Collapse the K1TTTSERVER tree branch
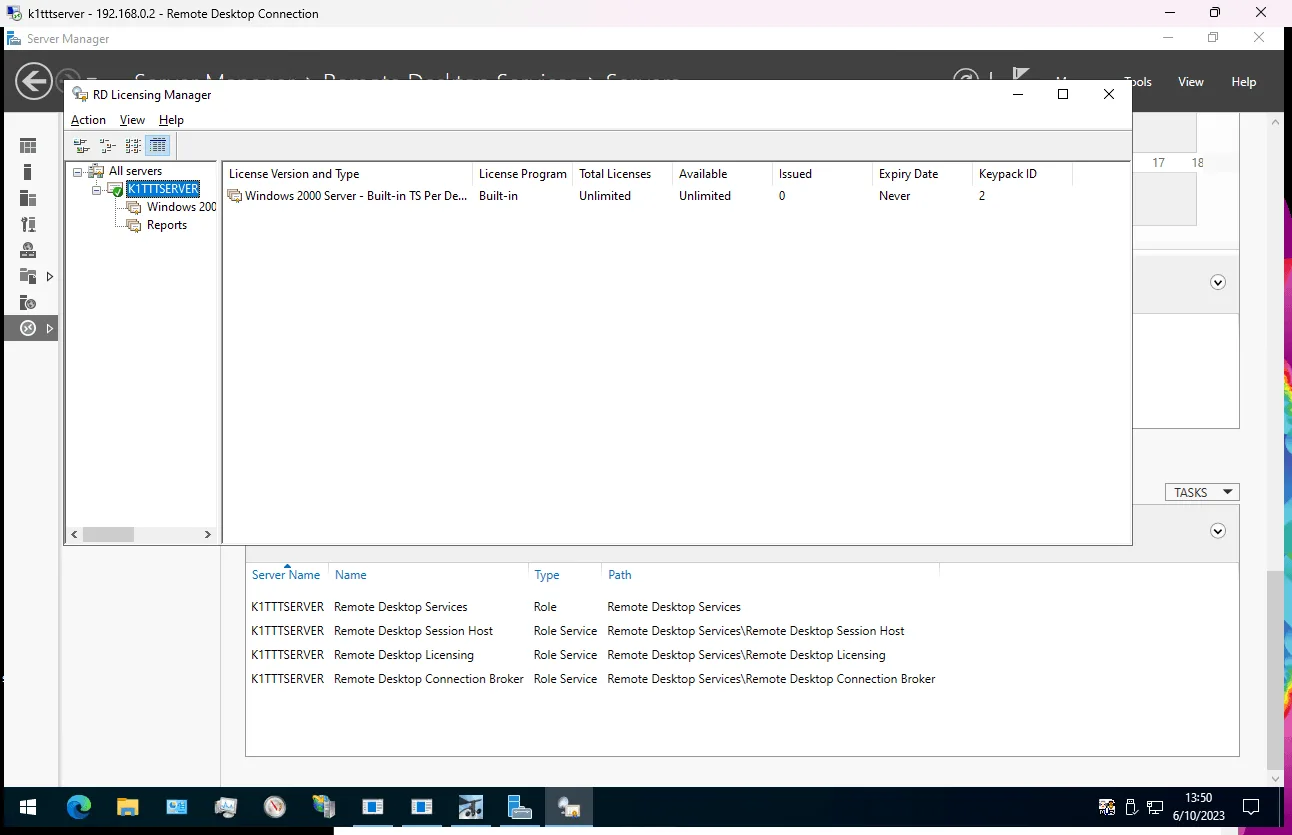 (x=98, y=188)
